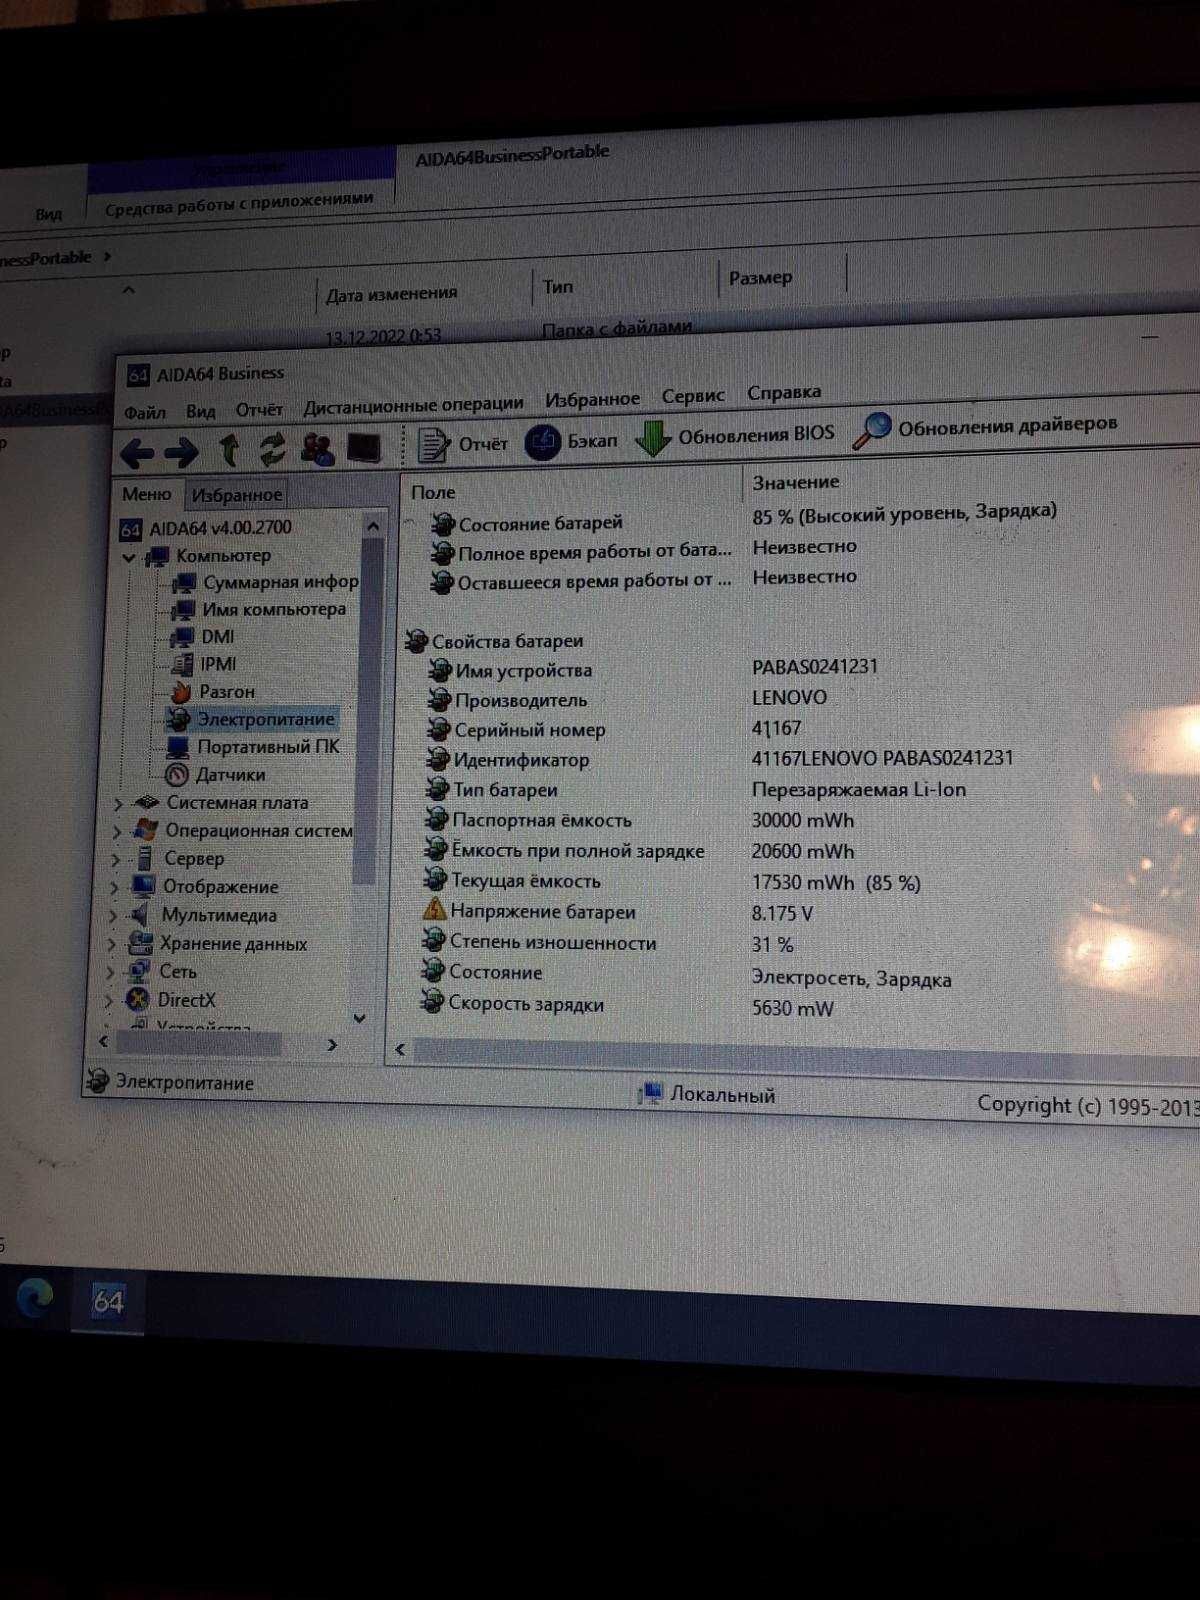
Task: Open Дистанционные операции menu
Action: point(413,405)
